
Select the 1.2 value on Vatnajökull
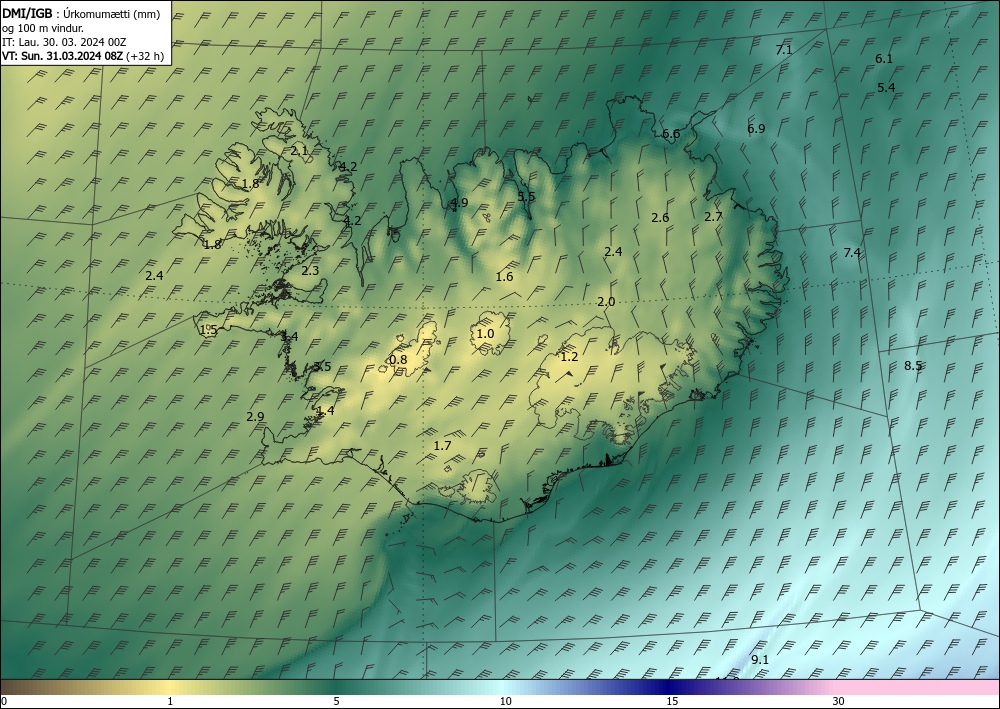point(569,357)
